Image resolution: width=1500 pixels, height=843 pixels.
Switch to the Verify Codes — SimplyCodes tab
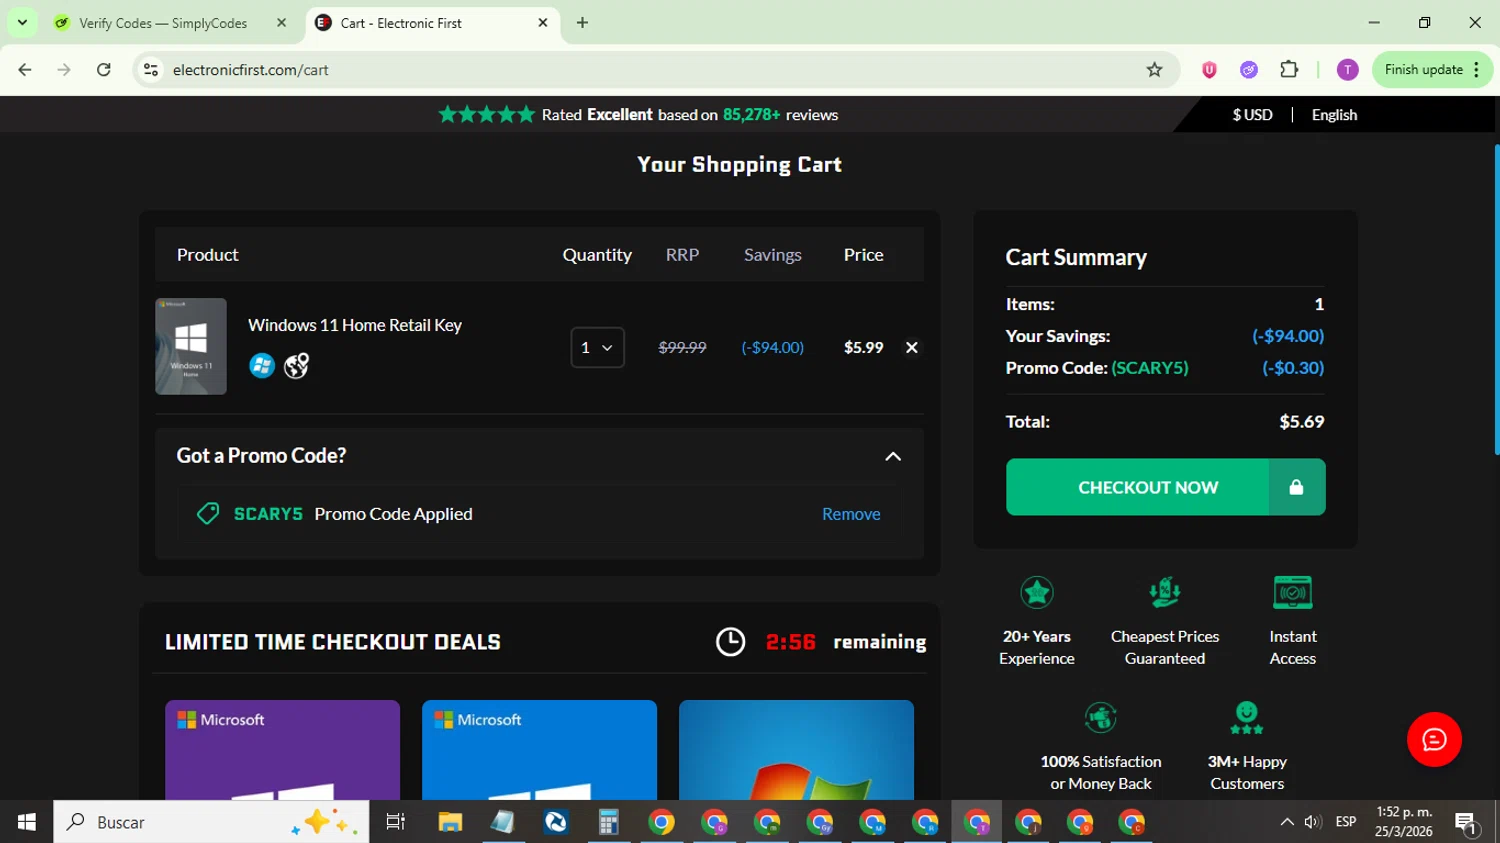tap(163, 23)
